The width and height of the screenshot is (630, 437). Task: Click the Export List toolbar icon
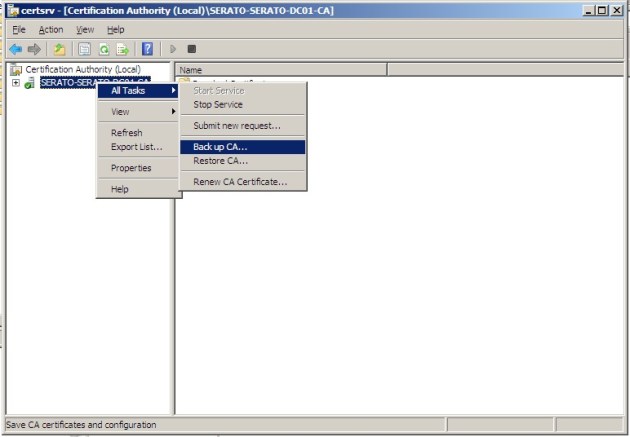click(x=122, y=48)
